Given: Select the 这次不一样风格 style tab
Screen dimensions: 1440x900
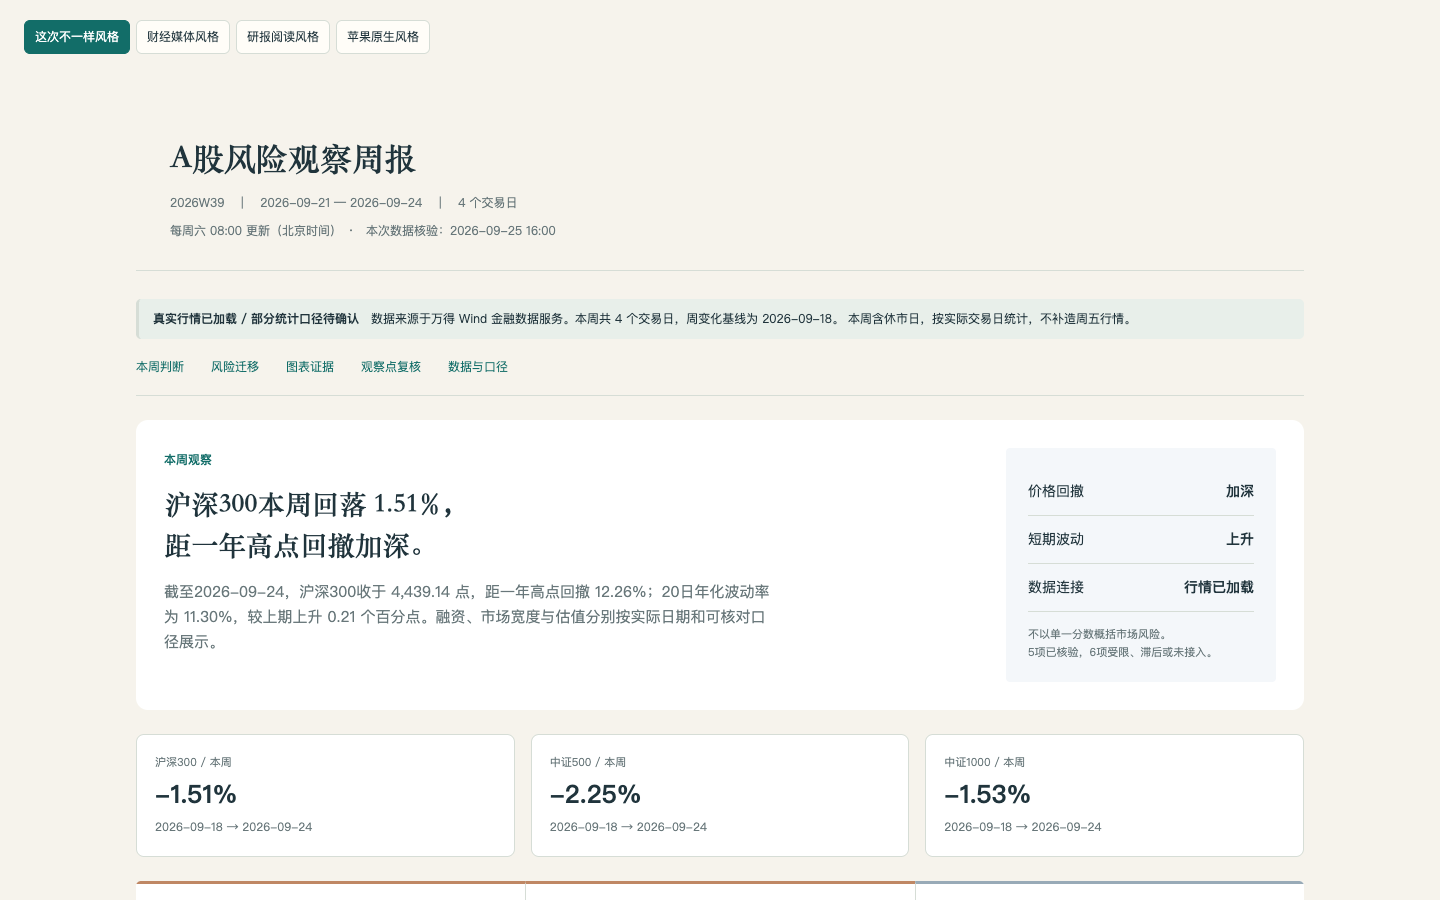Looking at the screenshot, I should pyautogui.click(x=77, y=37).
